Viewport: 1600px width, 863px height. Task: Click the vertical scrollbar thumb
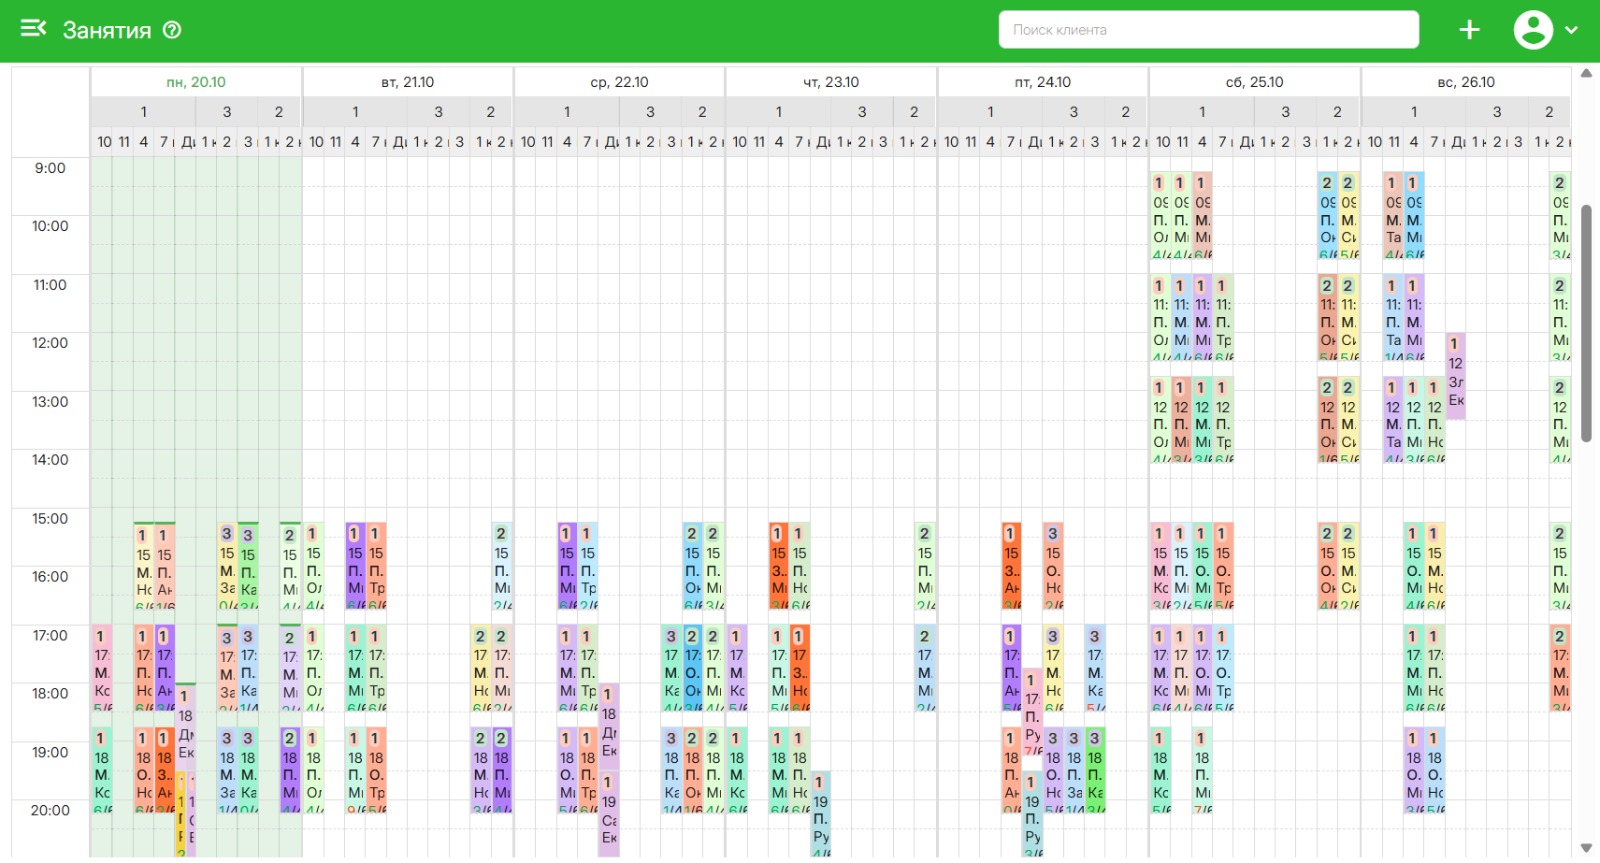click(1586, 320)
